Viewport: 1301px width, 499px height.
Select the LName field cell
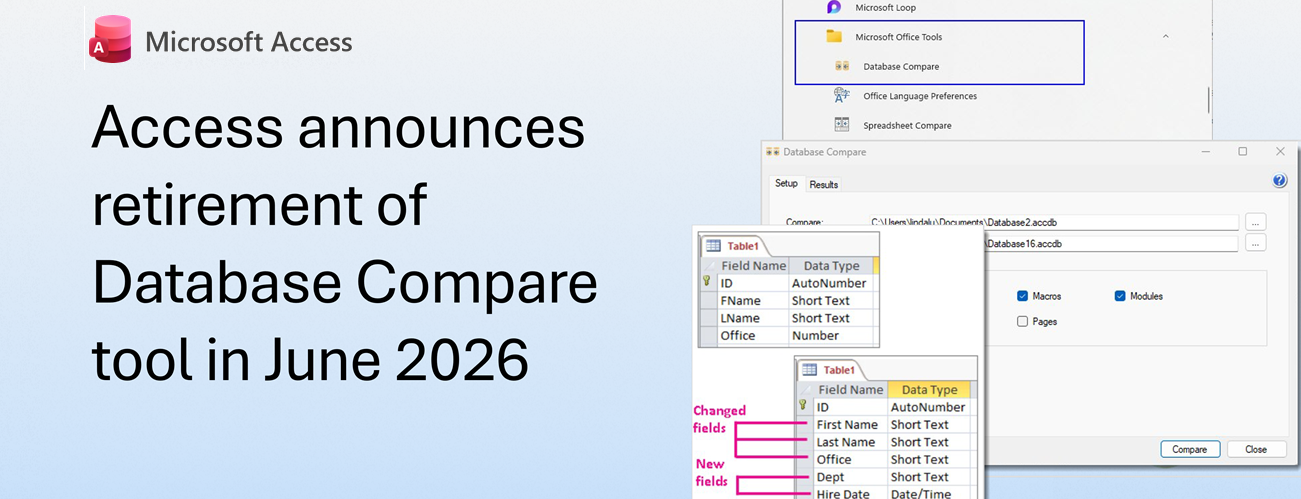(x=751, y=318)
